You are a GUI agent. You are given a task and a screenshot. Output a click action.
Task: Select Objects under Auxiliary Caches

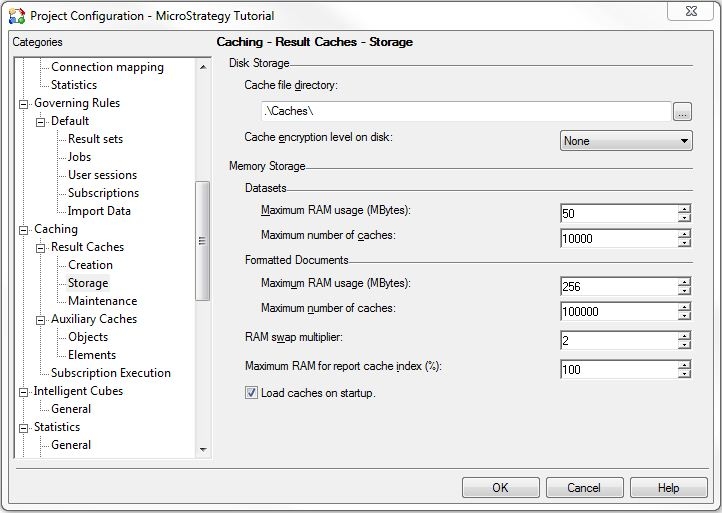click(87, 337)
